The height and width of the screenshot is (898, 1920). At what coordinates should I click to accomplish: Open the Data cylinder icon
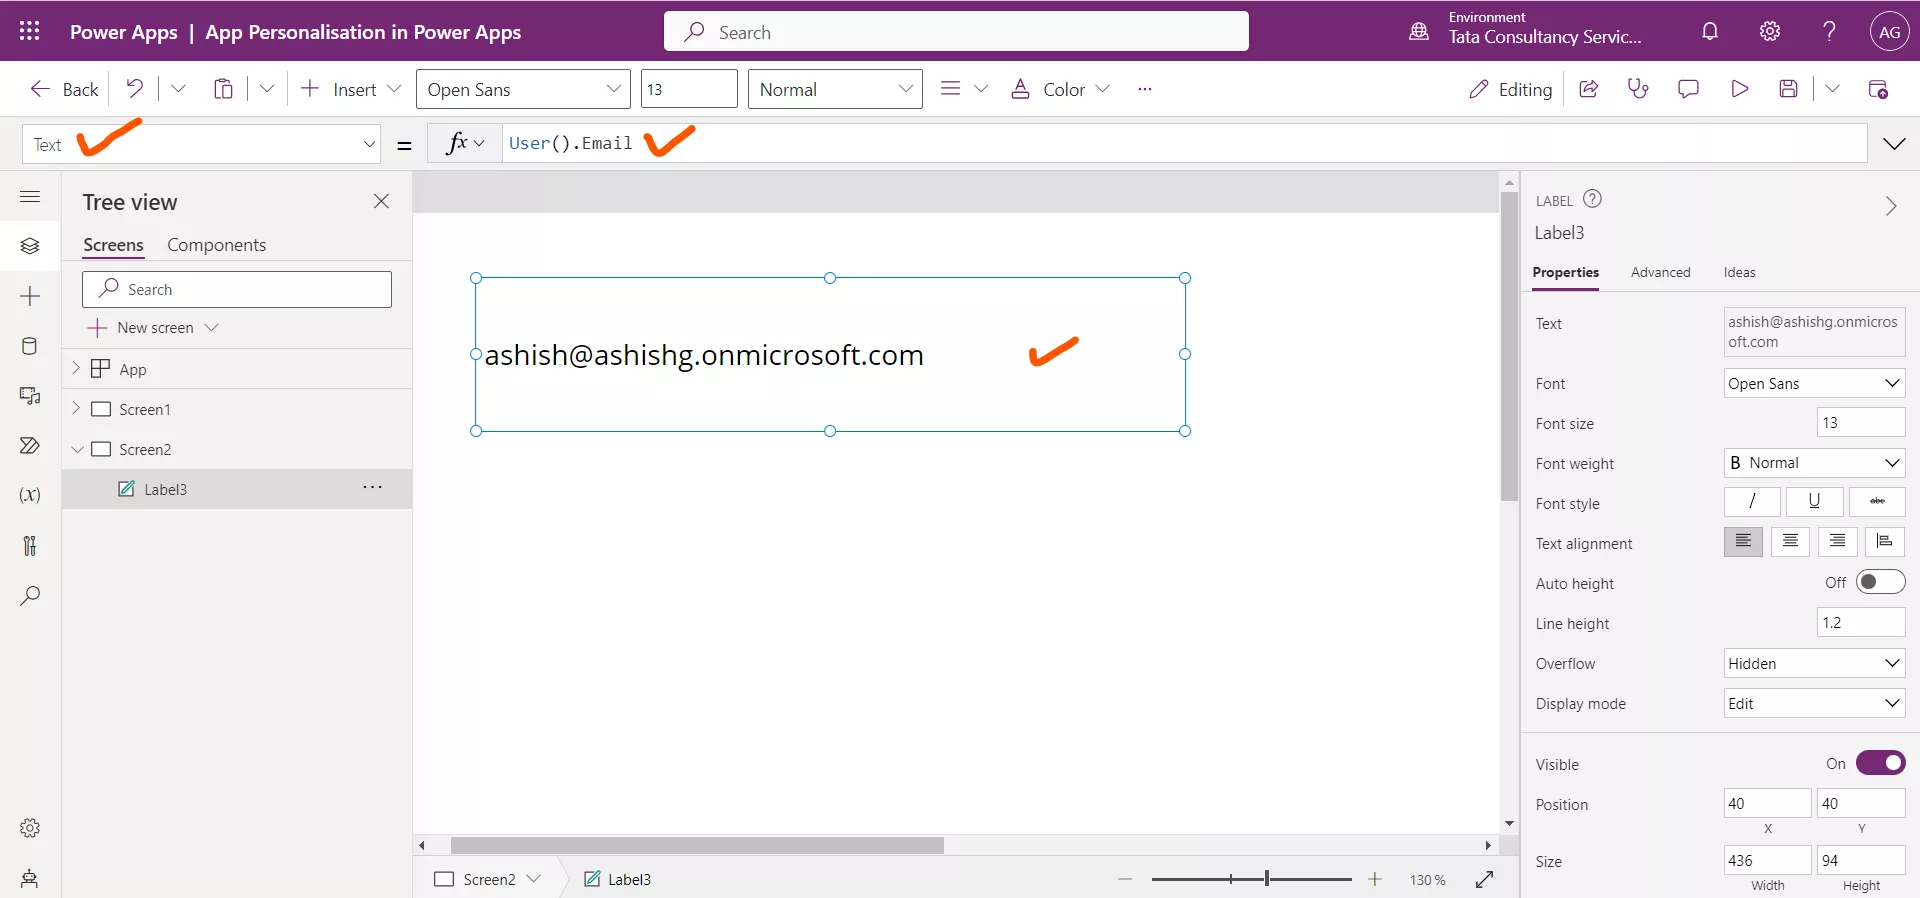pyautogui.click(x=30, y=346)
